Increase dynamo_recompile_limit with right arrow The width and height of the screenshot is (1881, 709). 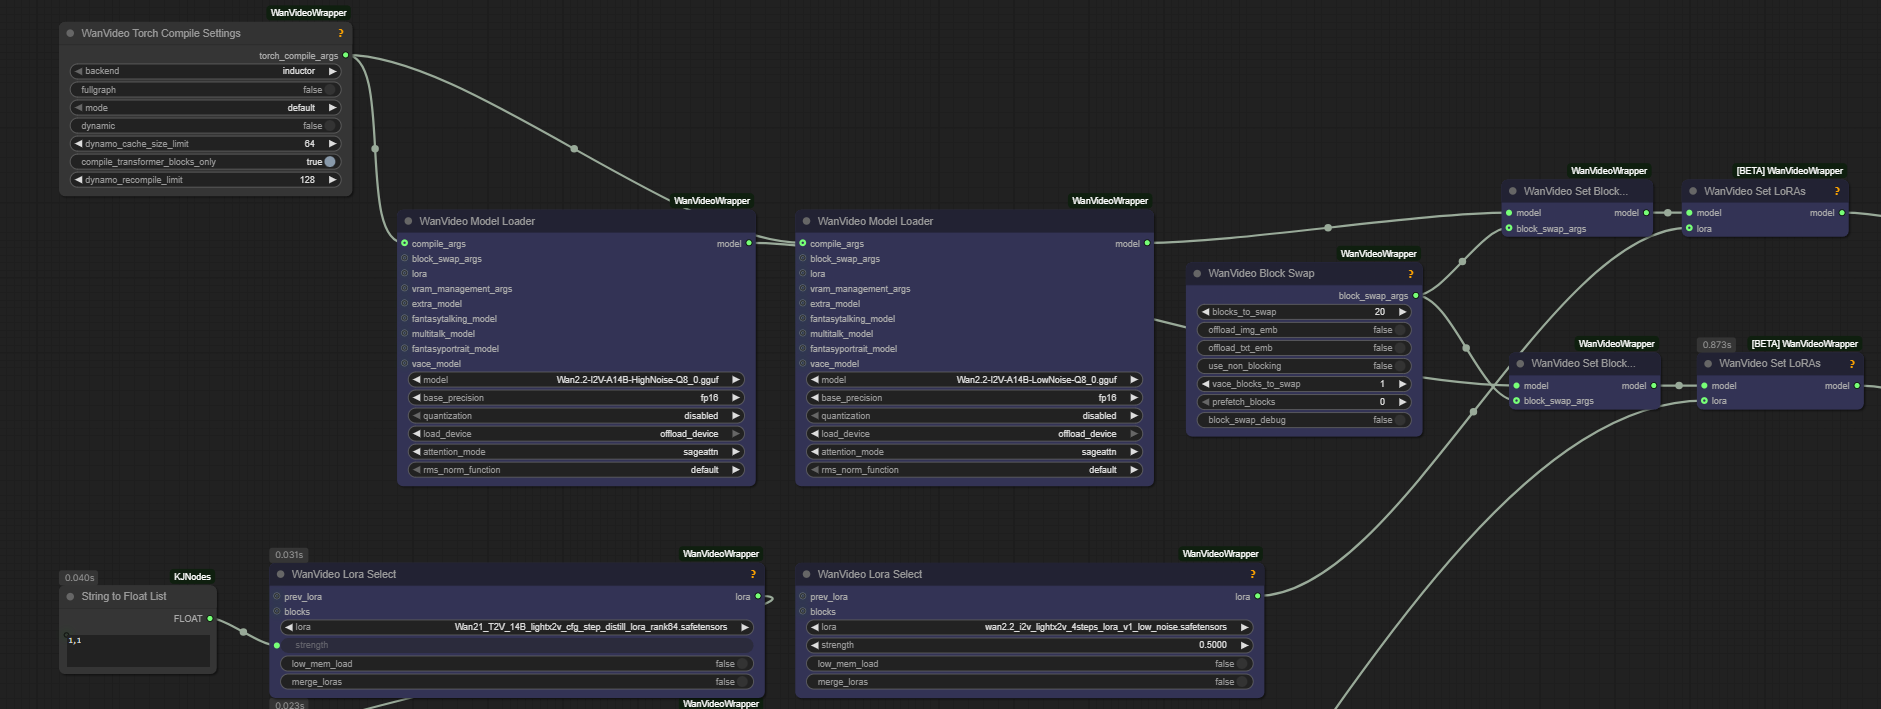(x=333, y=179)
